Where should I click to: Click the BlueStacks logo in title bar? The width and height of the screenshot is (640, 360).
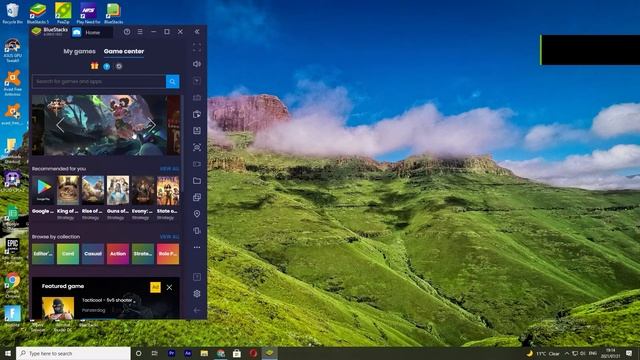[x=37, y=32]
